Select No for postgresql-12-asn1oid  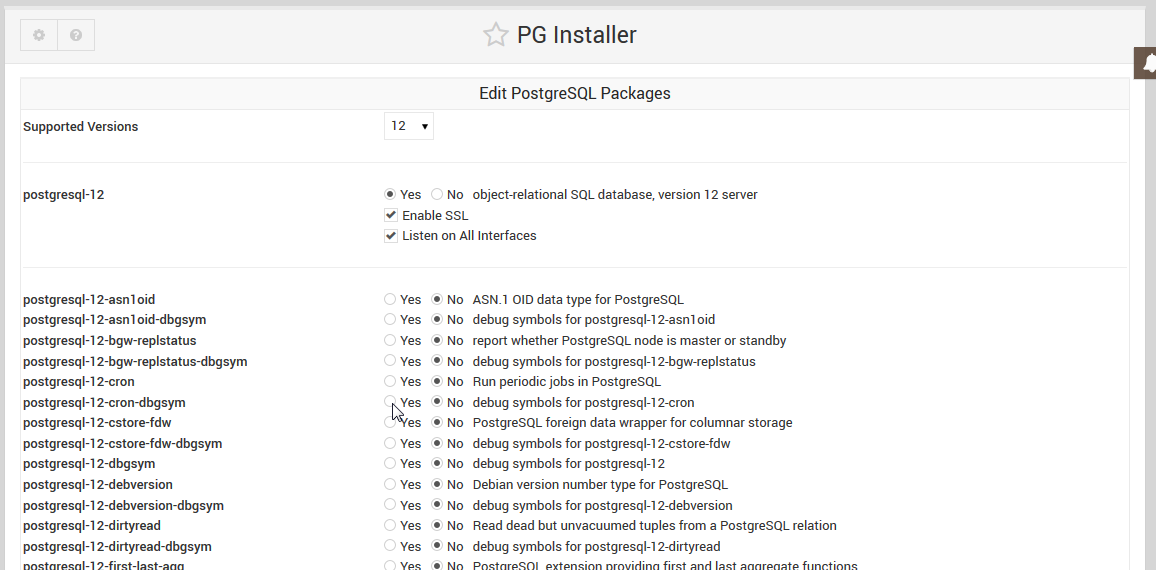coord(437,299)
